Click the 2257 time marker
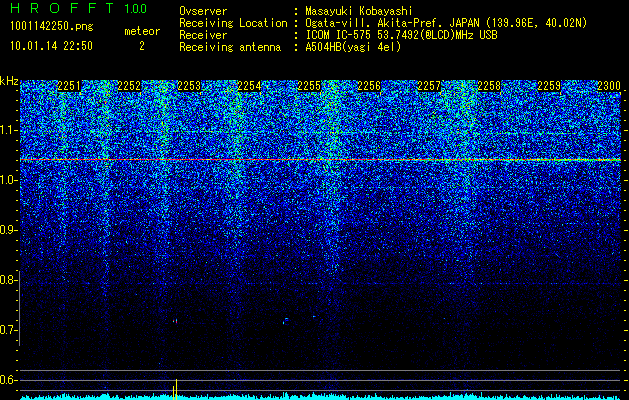Image resolution: width=629 pixels, height=400 pixels. (x=429, y=86)
